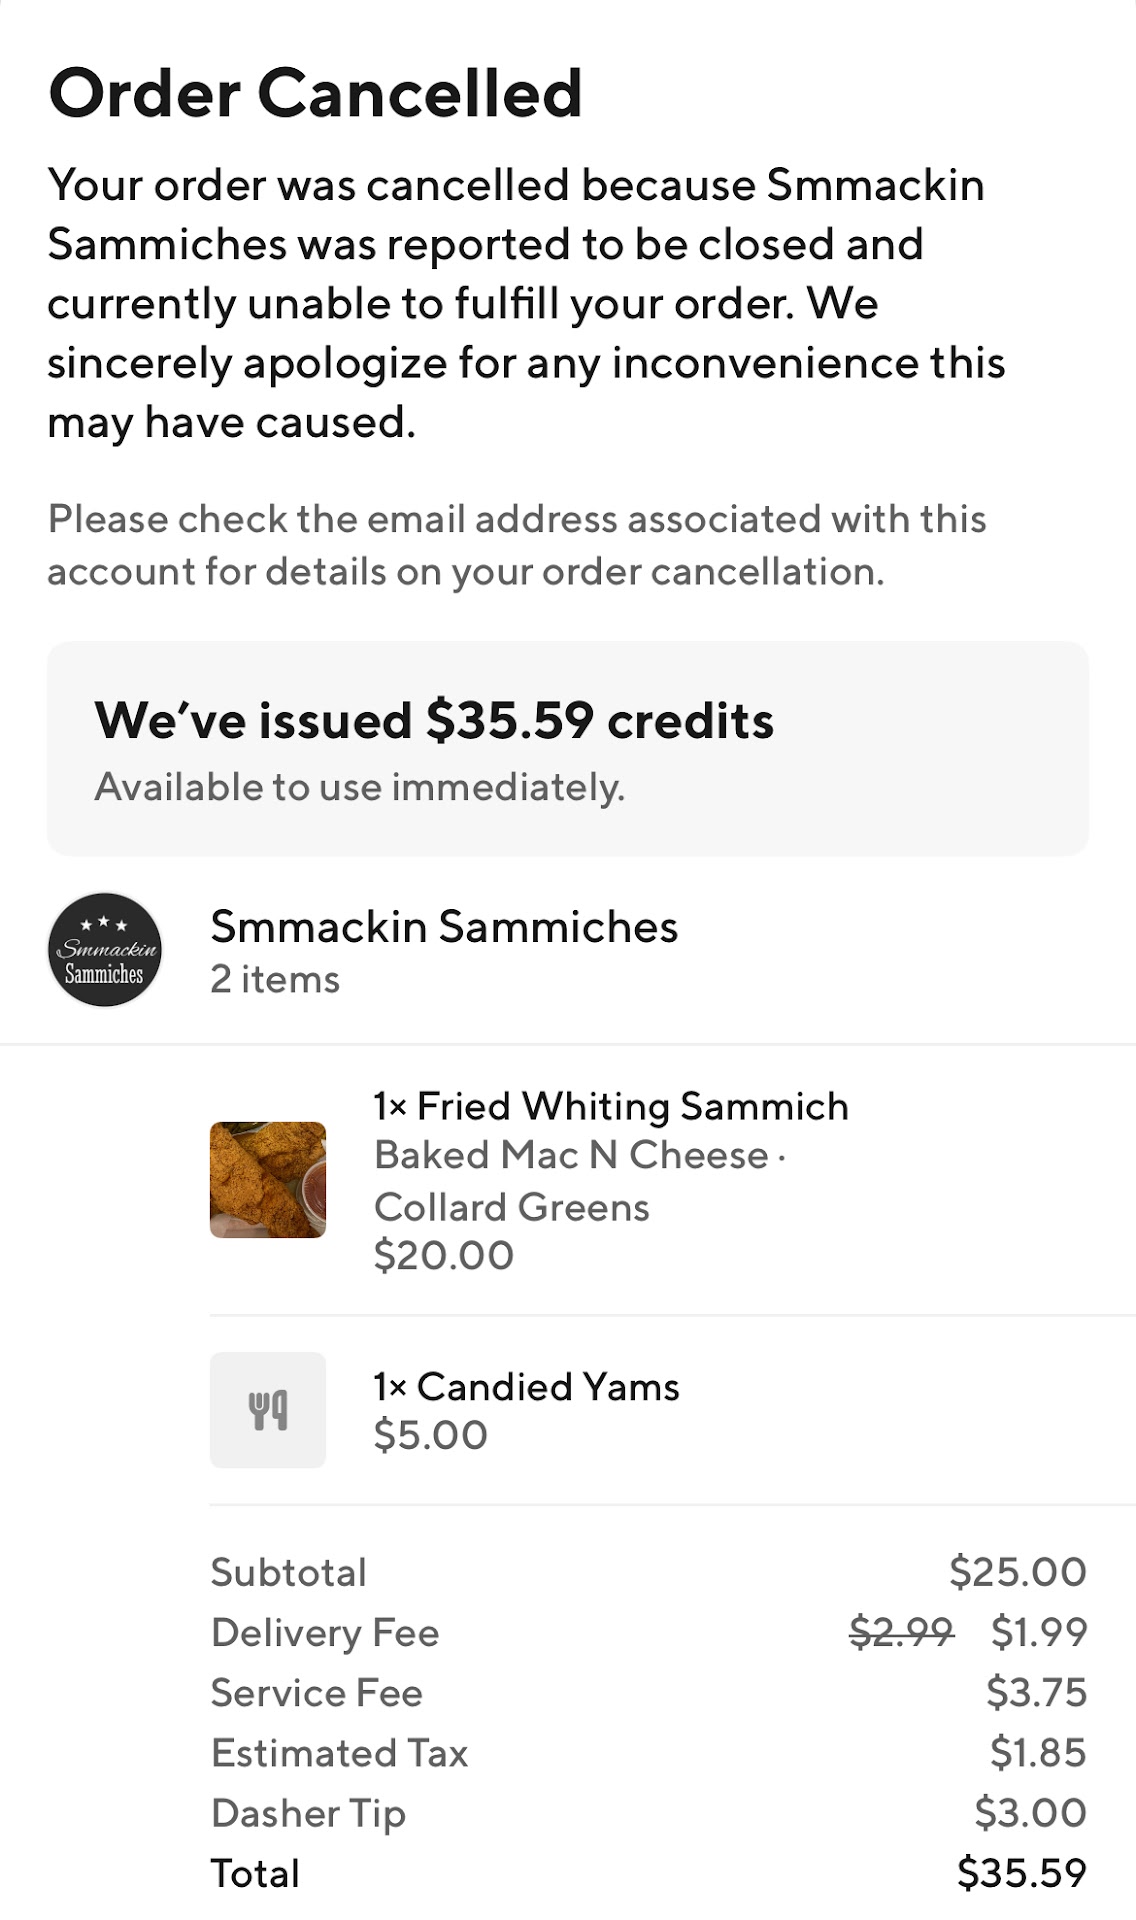
Task: Click the 'Please check the email address' notice
Action: (x=517, y=545)
